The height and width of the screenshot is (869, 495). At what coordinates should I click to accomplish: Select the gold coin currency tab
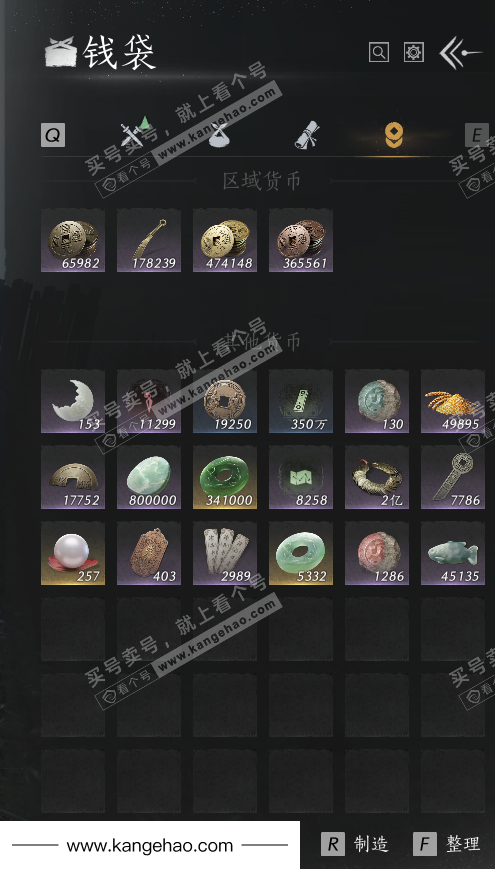click(x=394, y=135)
